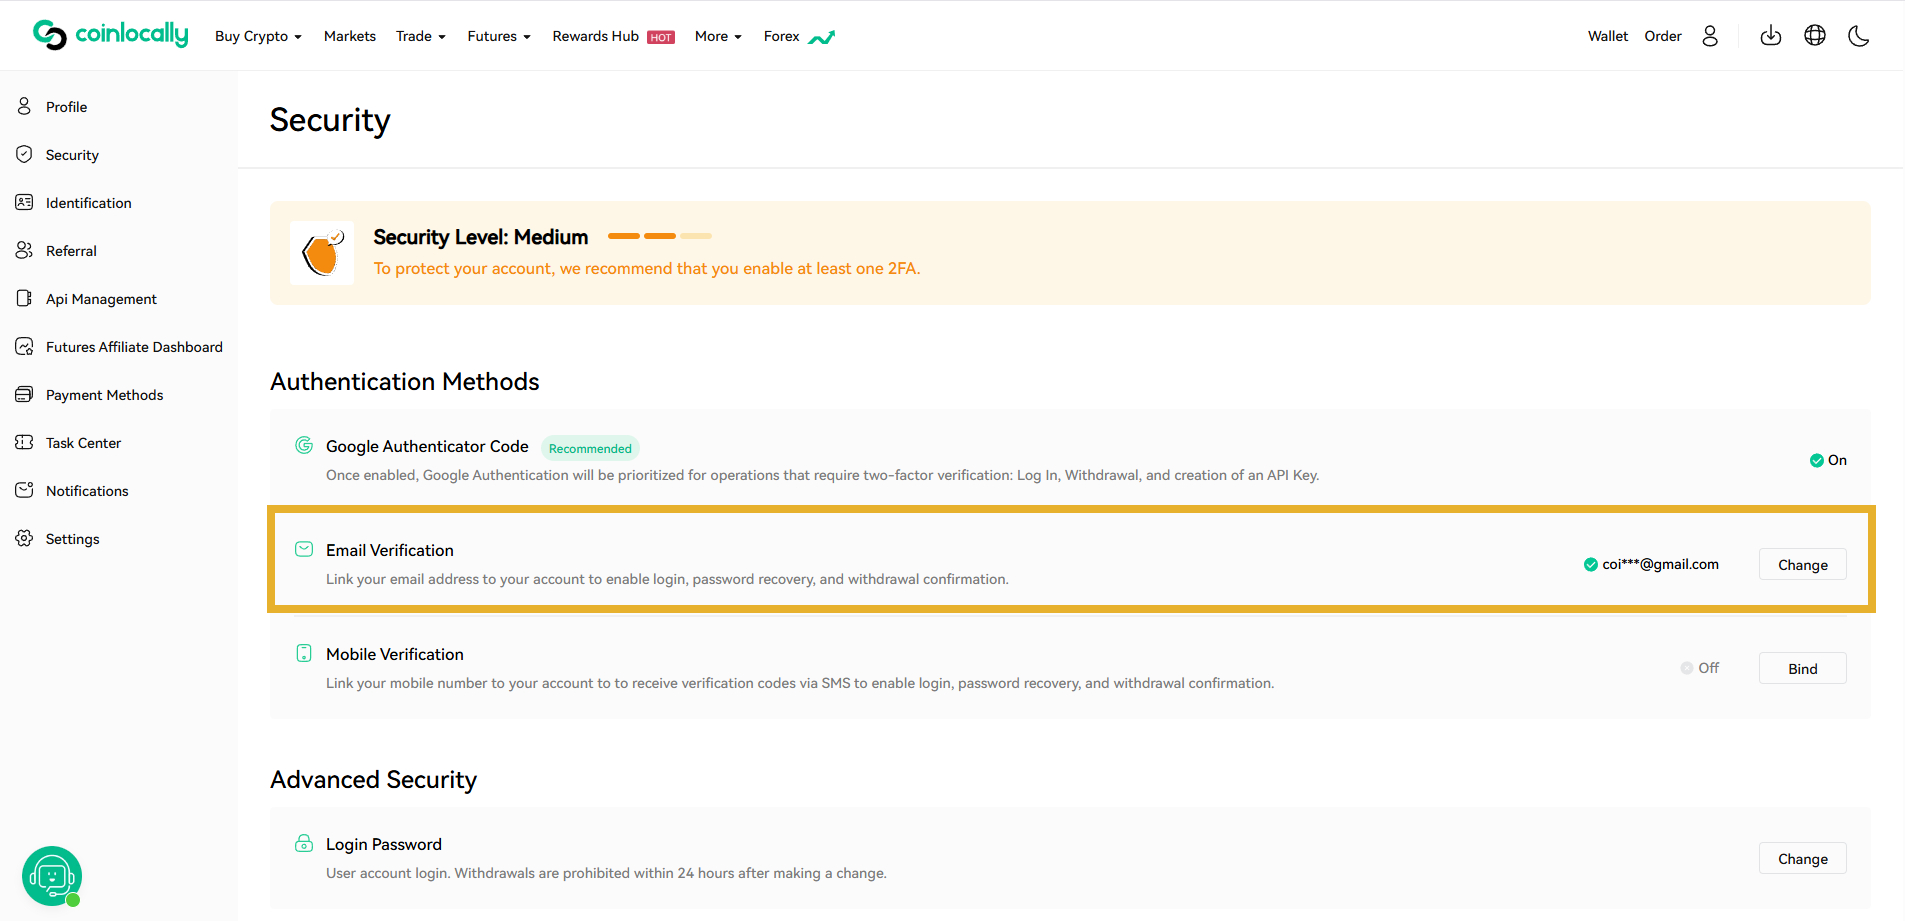
Task: Expand the Futures dropdown menu
Action: click(499, 36)
